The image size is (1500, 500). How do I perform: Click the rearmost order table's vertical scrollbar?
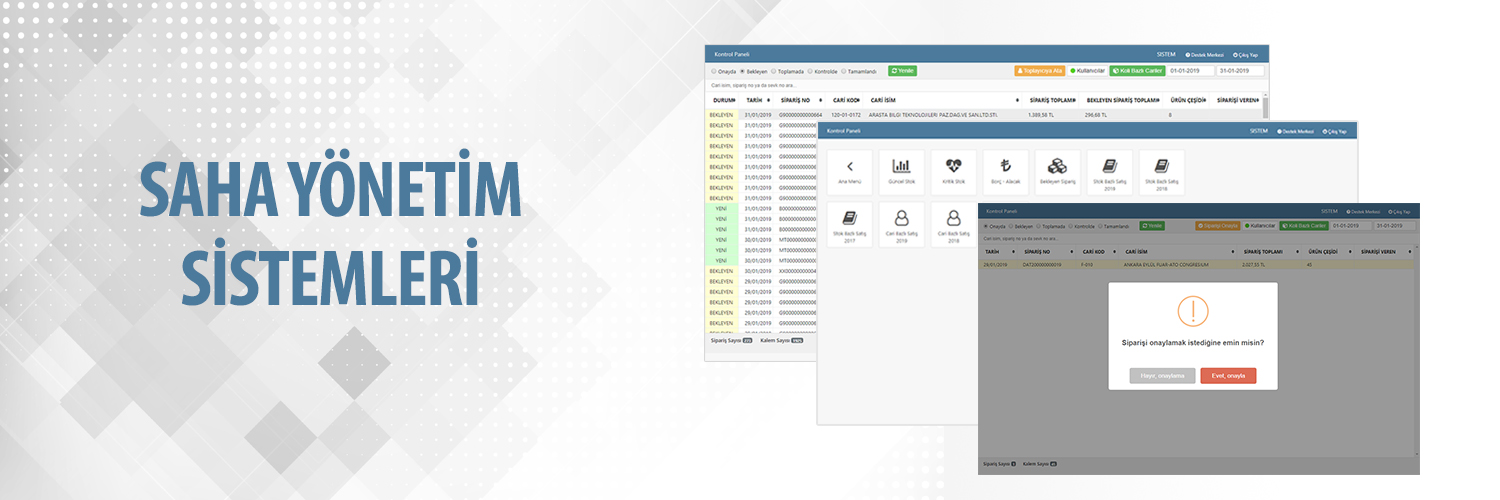(x=1265, y=110)
